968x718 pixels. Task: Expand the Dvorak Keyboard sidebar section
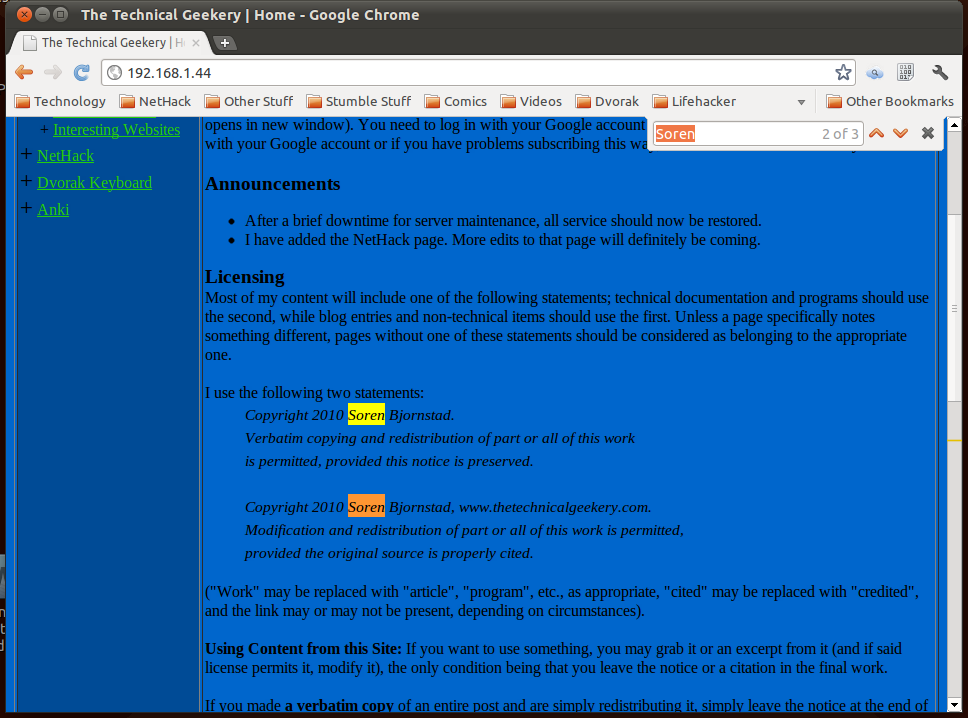pos(26,181)
